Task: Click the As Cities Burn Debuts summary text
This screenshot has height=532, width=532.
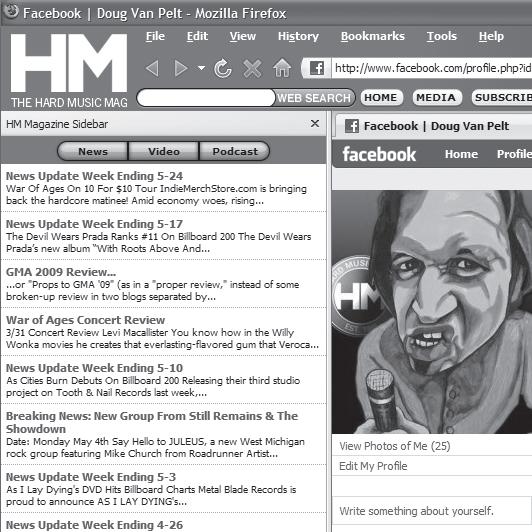Action: 153,386
